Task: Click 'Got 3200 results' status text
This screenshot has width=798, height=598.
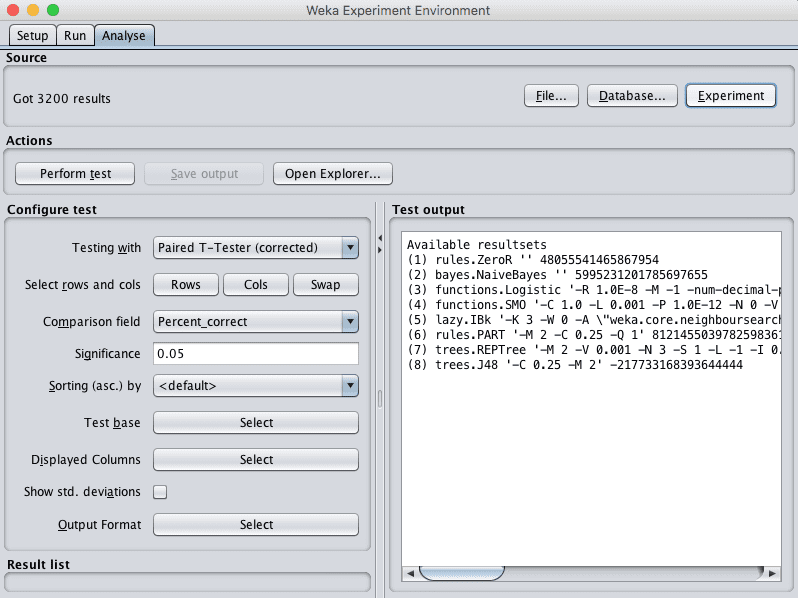Action: tap(62, 99)
